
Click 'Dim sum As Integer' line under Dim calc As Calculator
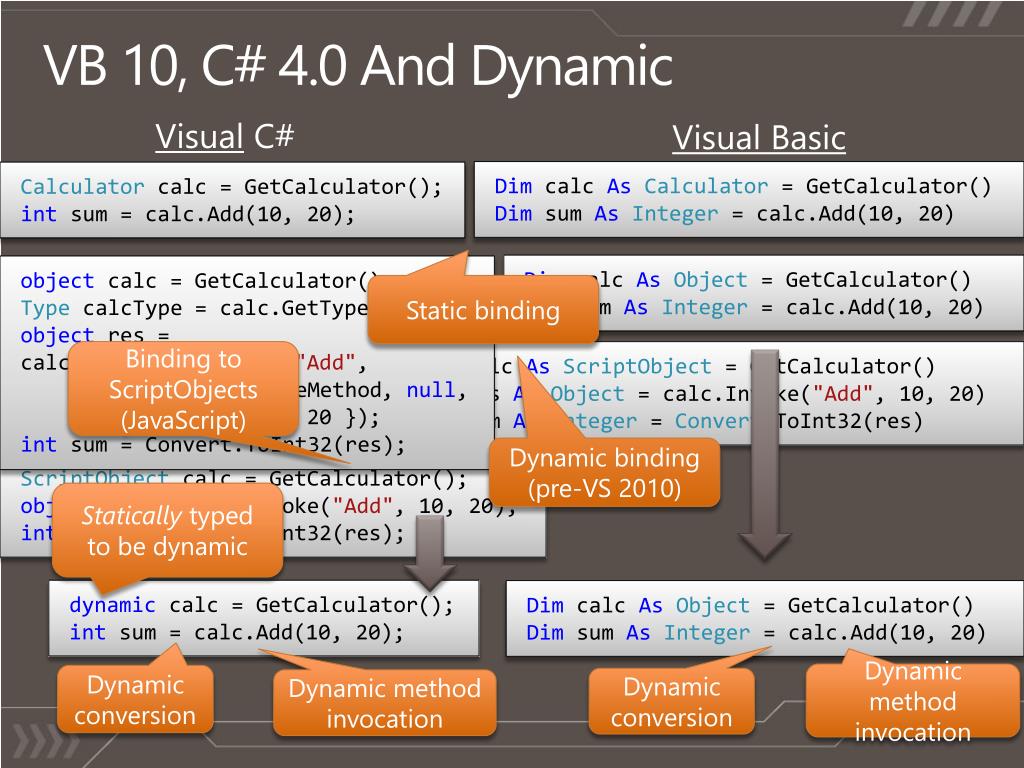[x=724, y=214]
